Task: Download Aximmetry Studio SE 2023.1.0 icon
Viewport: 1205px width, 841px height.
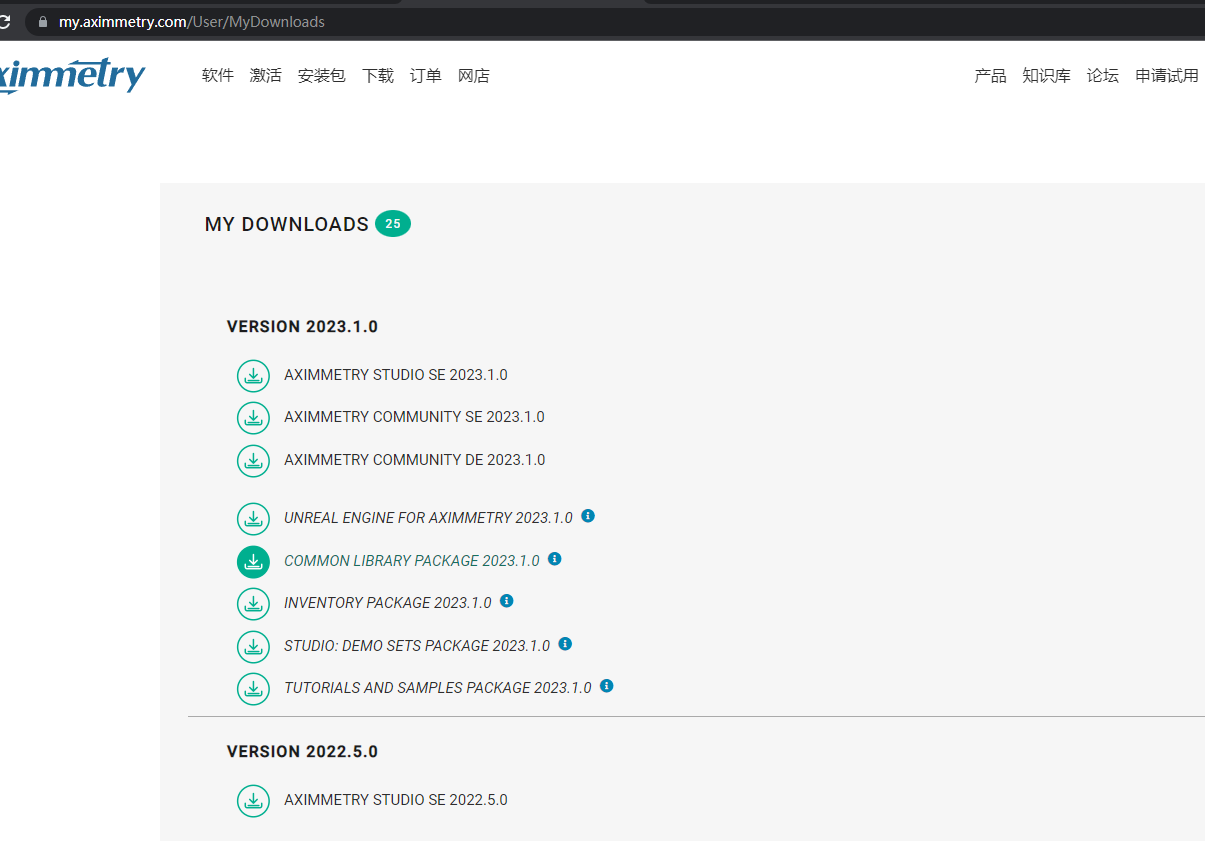Action: tap(253, 376)
